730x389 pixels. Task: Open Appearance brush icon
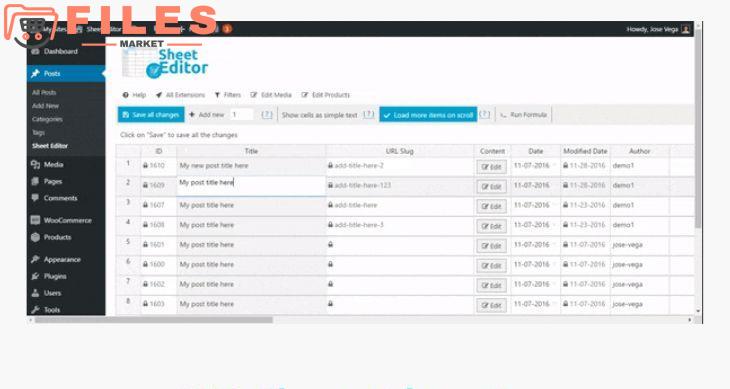coord(35,259)
